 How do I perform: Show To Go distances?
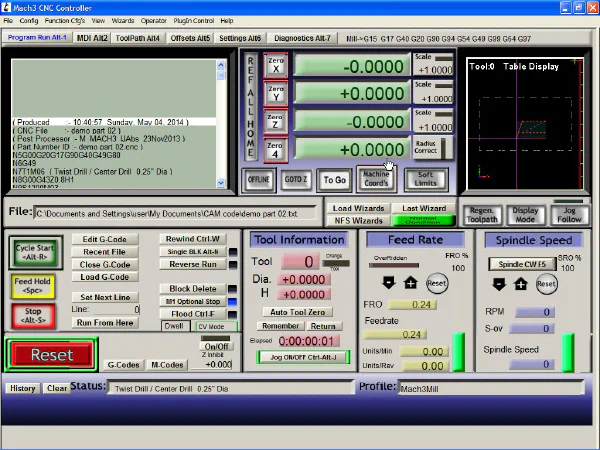point(334,180)
